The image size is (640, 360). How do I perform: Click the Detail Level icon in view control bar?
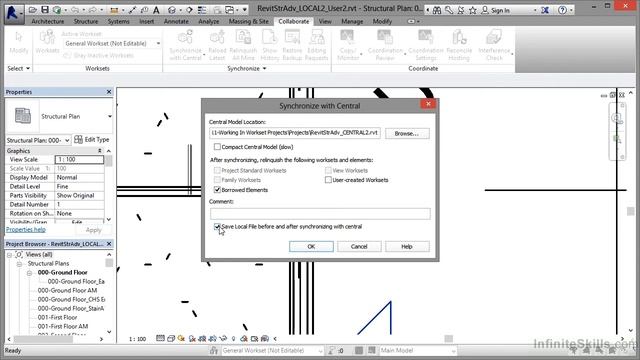pyautogui.click(x=160, y=338)
